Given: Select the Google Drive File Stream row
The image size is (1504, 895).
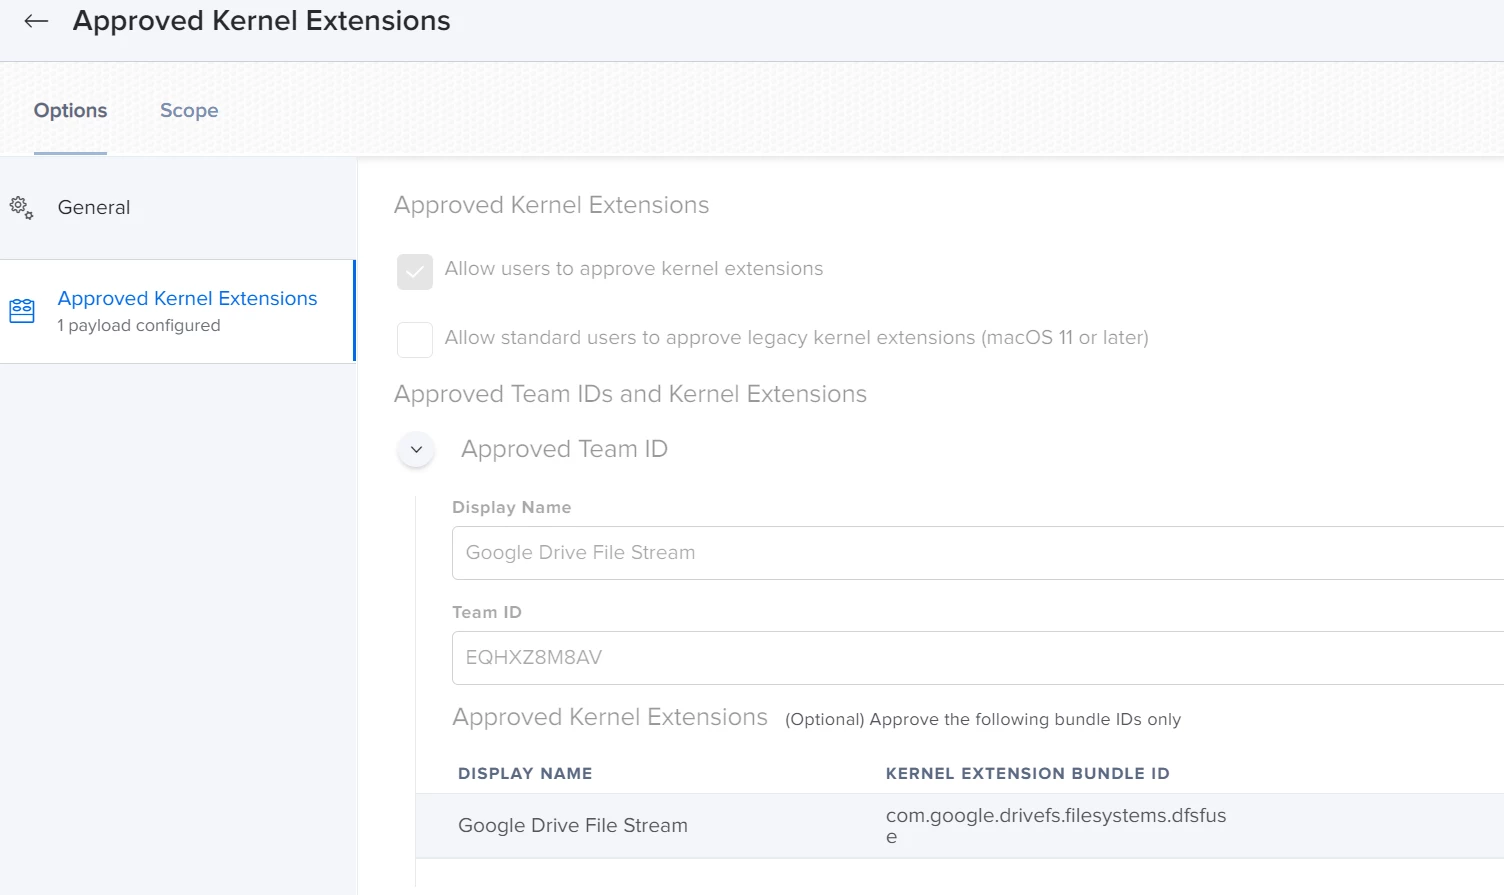Looking at the screenshot, I should pyautogui.click(x=573, y=826).
